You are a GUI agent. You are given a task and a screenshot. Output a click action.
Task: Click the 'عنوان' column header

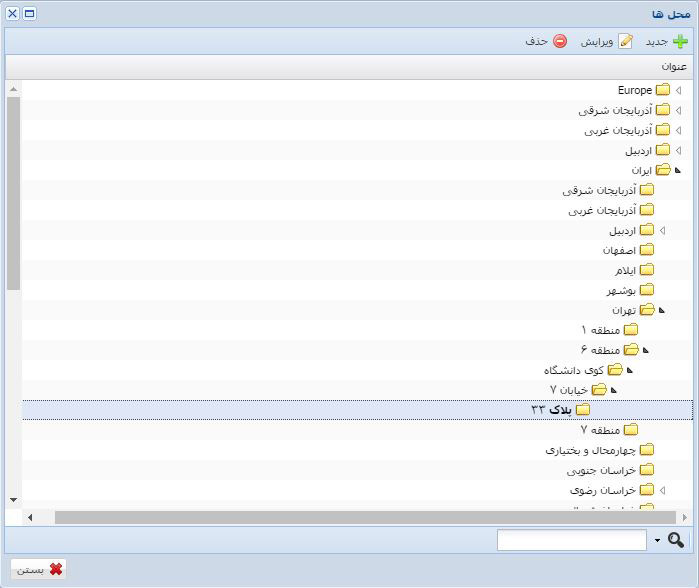coord(673,66)
